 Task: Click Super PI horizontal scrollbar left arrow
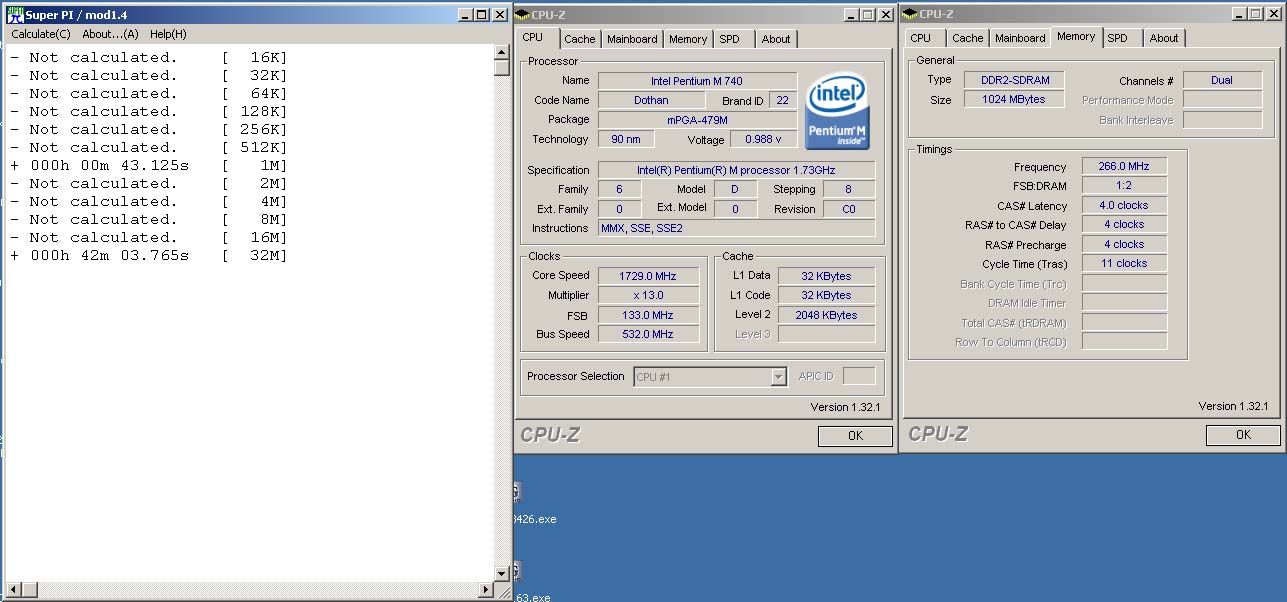point(12,590)
